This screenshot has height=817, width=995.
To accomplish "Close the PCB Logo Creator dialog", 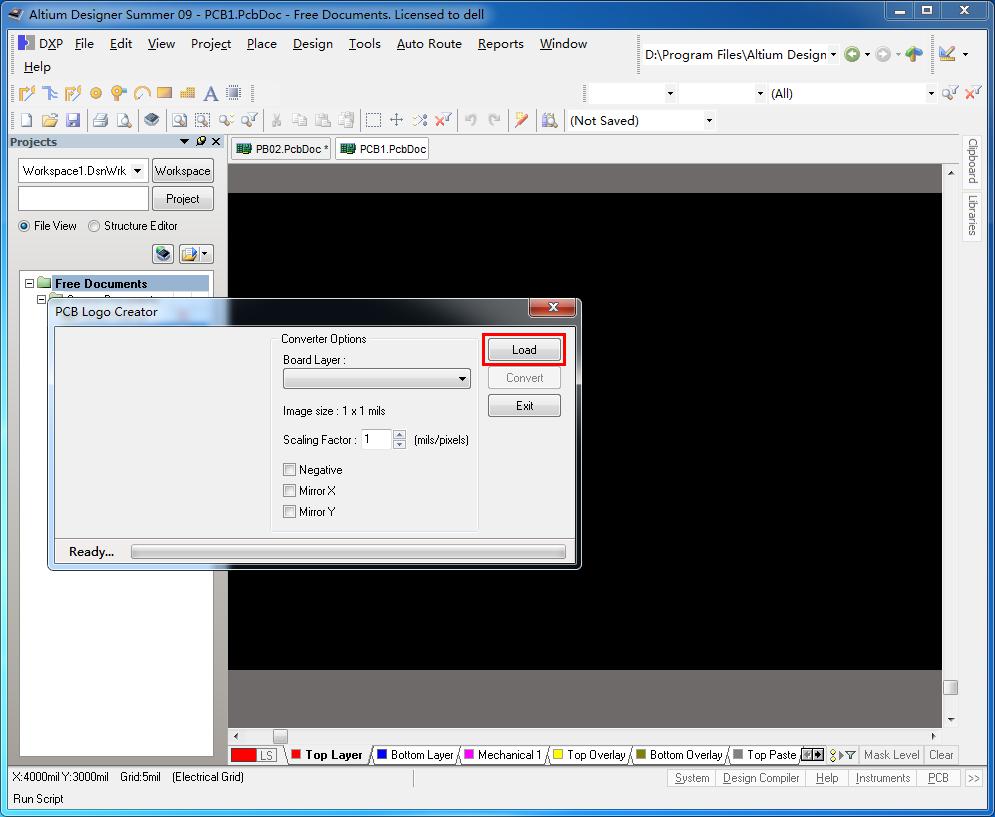I will coord(553,307).
